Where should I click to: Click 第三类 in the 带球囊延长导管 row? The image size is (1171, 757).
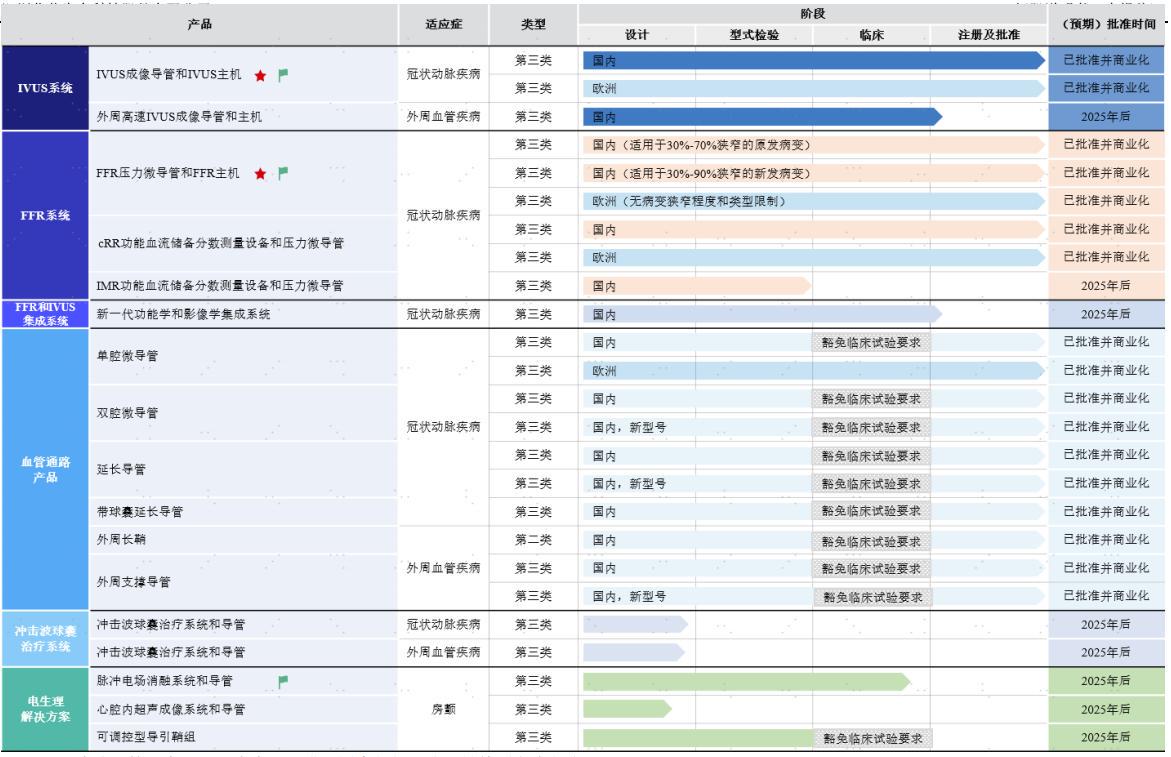(533, 511)
